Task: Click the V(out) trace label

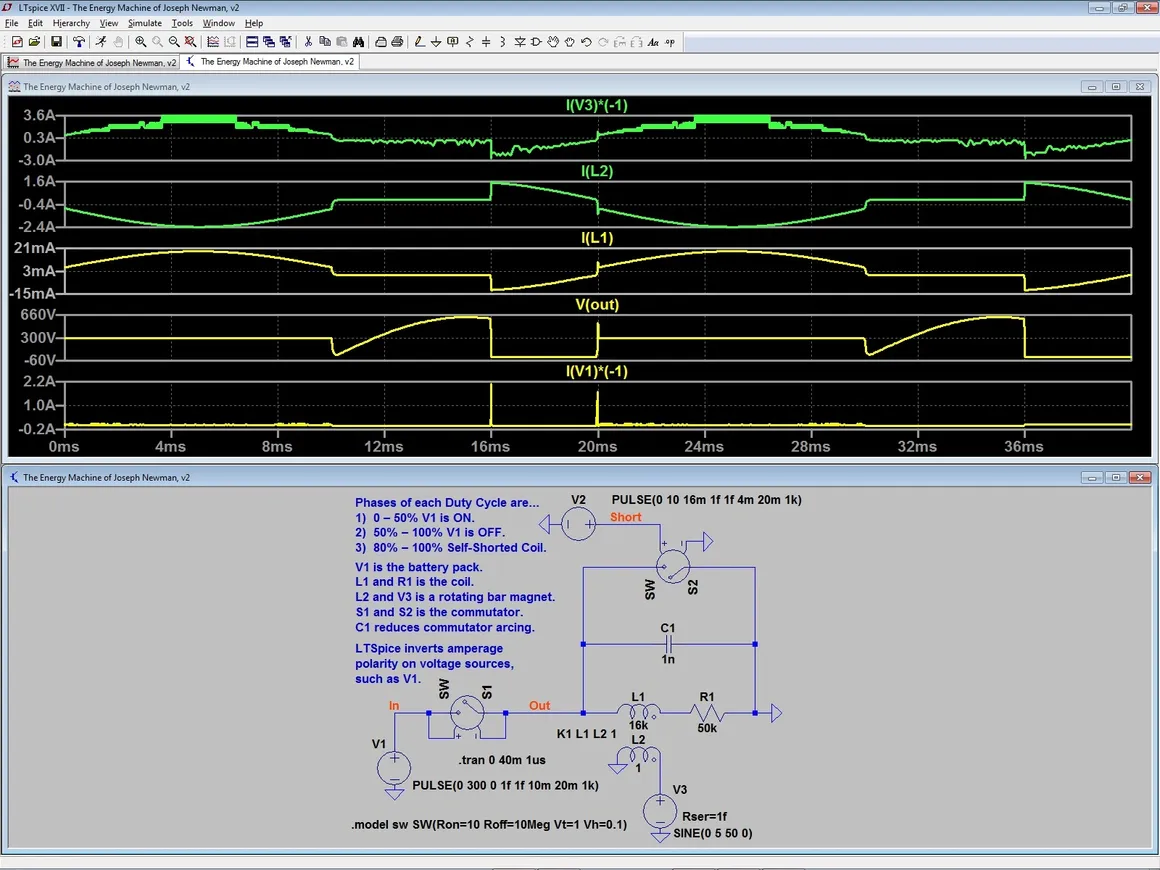Action: (597, 305)
